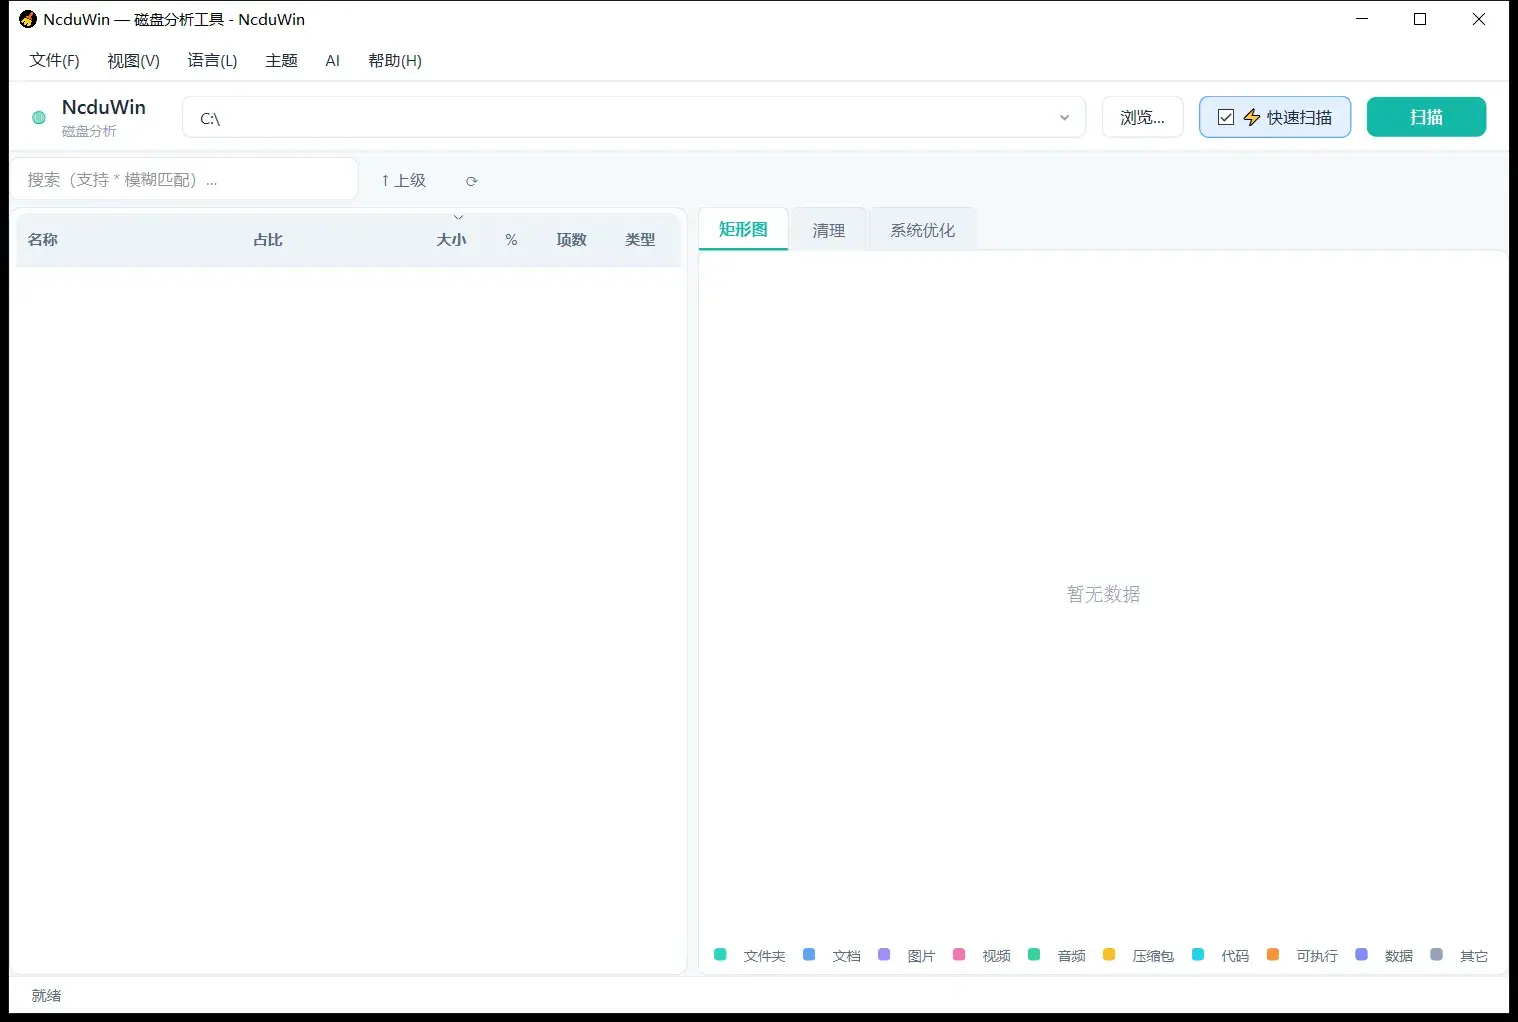This screenshot has width=1518, height=1022.
Task: Go up with the 上级 button
Action: point(403,180)
